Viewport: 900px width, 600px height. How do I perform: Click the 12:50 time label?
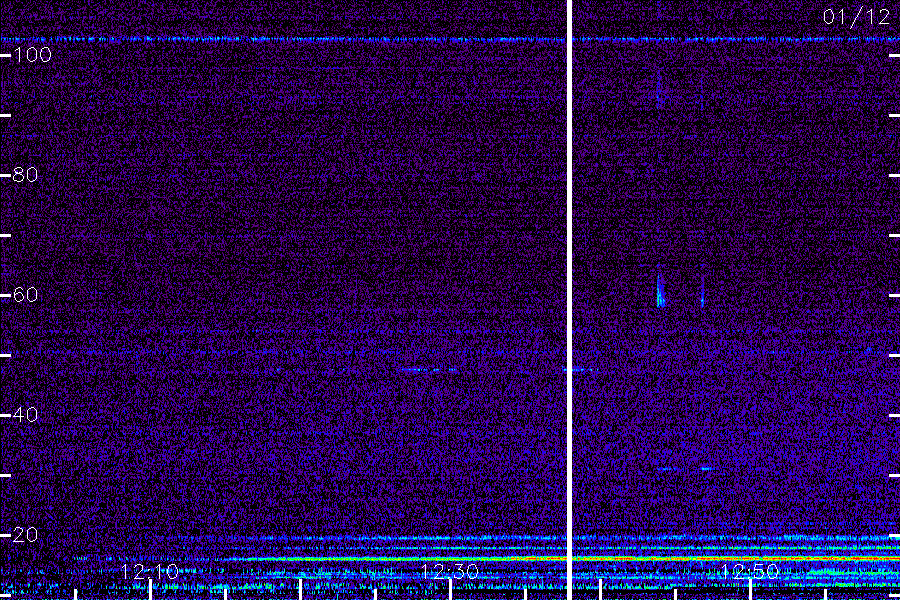click(x=750, y=572)
